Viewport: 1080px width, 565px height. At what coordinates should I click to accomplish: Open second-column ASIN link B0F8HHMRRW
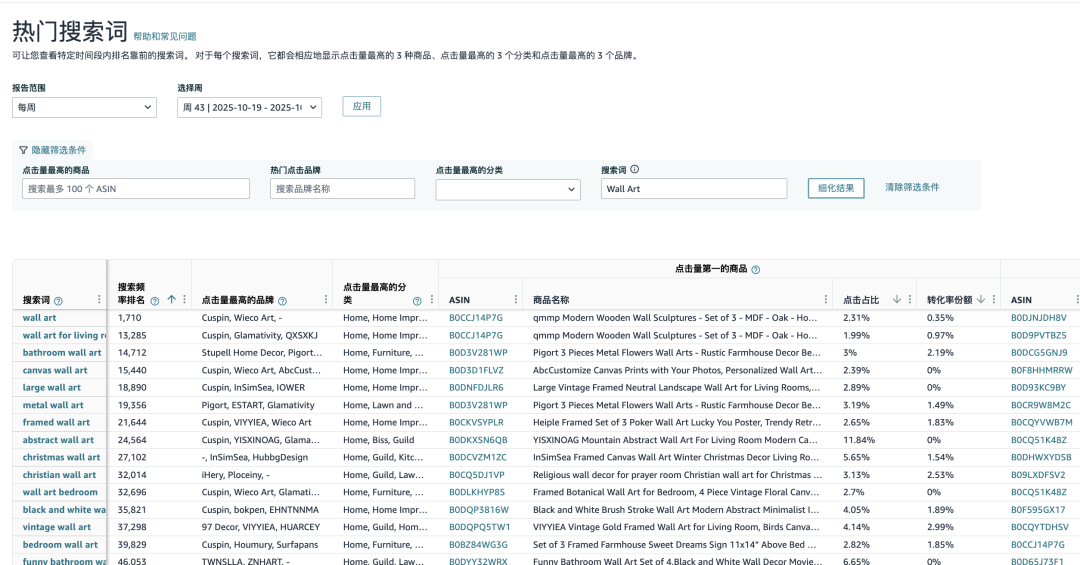coord(1041,370)
